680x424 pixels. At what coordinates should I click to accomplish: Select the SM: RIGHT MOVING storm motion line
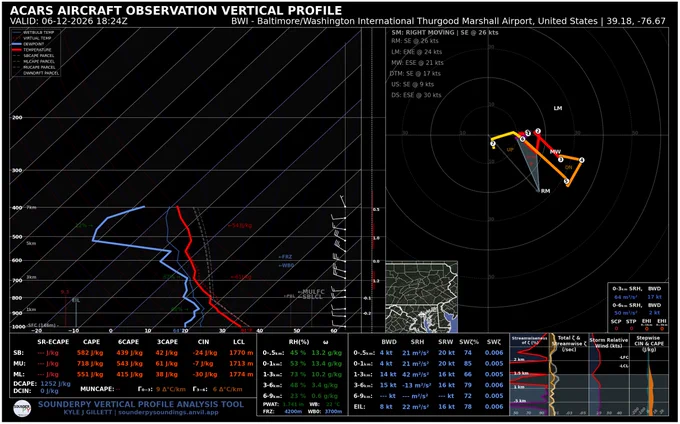(x=445, y=33)
